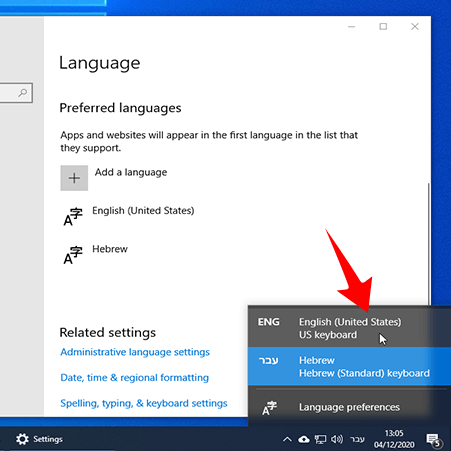Click the Language preferences icon in the flyout
Viewport: 451px width, 451px height.
269,408
